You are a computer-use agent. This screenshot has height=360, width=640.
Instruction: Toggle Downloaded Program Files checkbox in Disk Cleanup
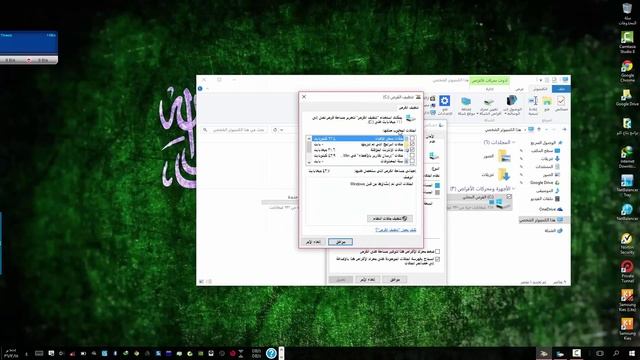pyautogui.click(x=412, y=144)
